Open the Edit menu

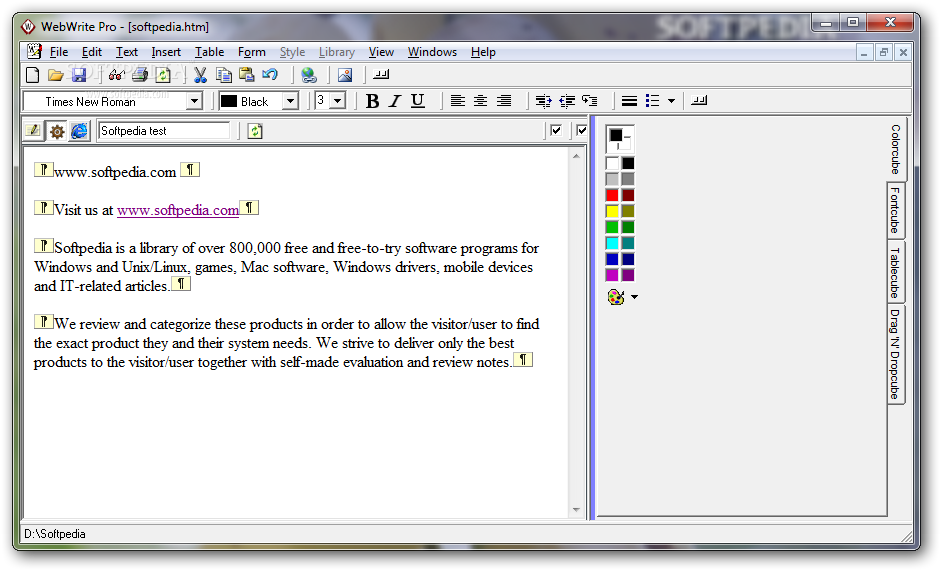92,52
